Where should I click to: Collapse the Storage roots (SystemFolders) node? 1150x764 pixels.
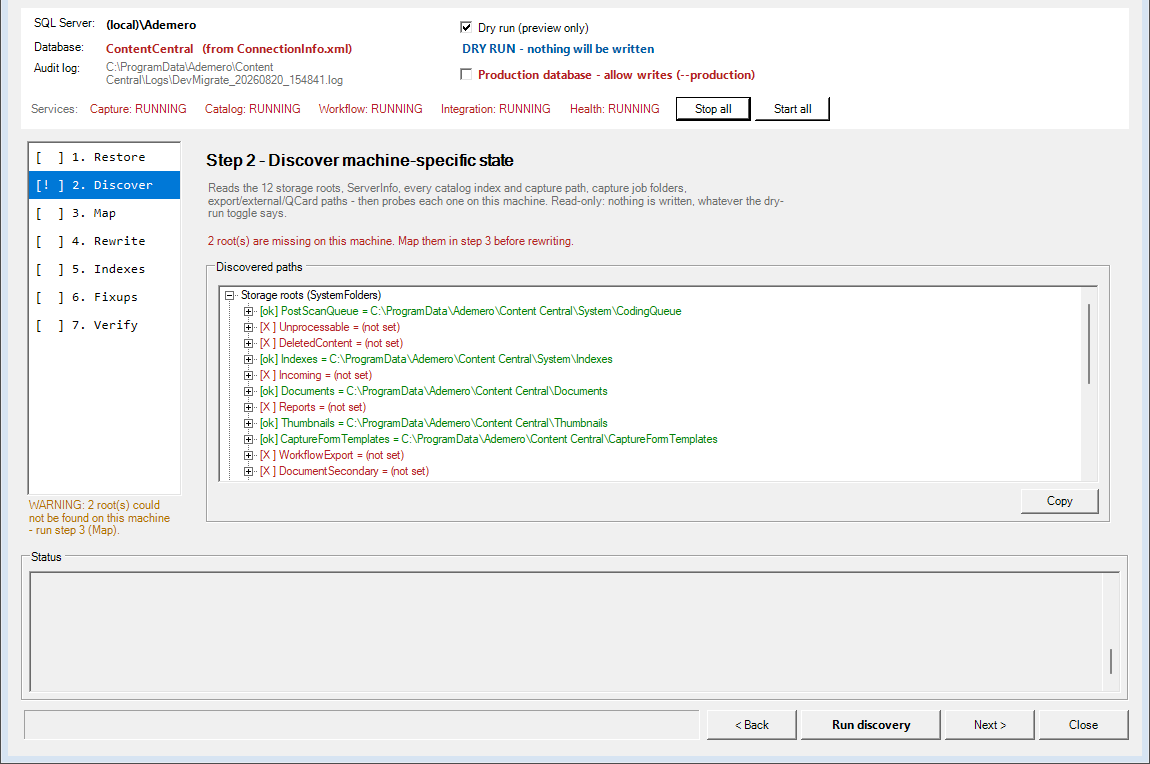click(230, 295)
